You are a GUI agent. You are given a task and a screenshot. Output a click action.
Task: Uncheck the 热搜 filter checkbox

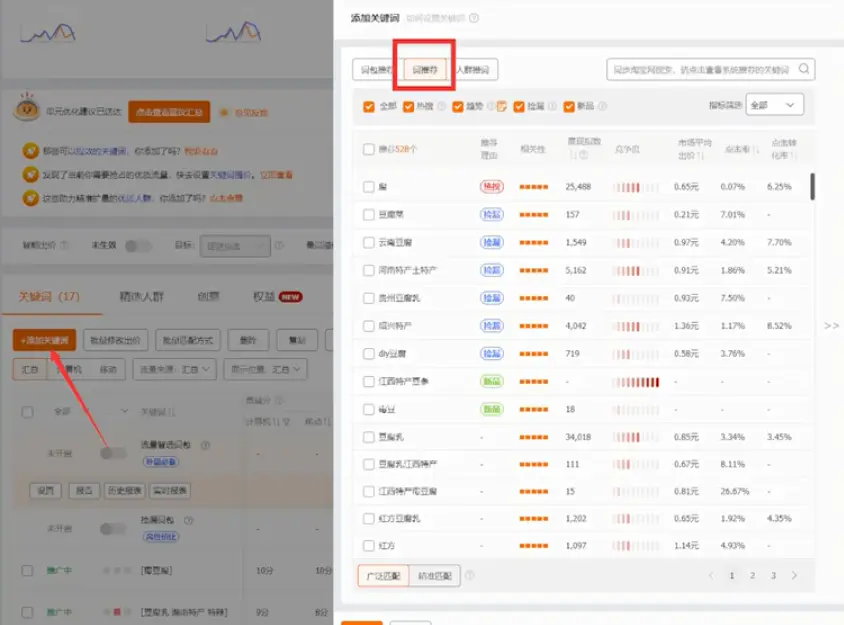point(408,107)
